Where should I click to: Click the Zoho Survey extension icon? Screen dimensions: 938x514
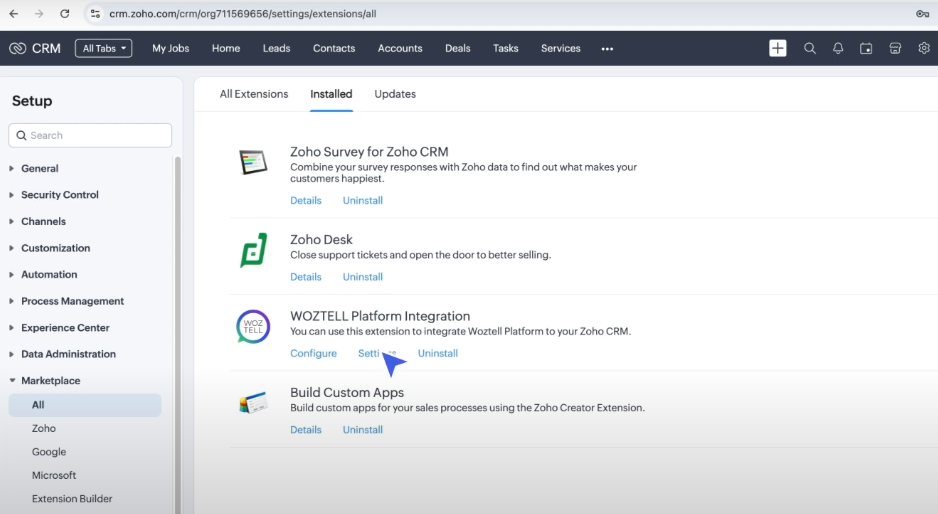253,162
